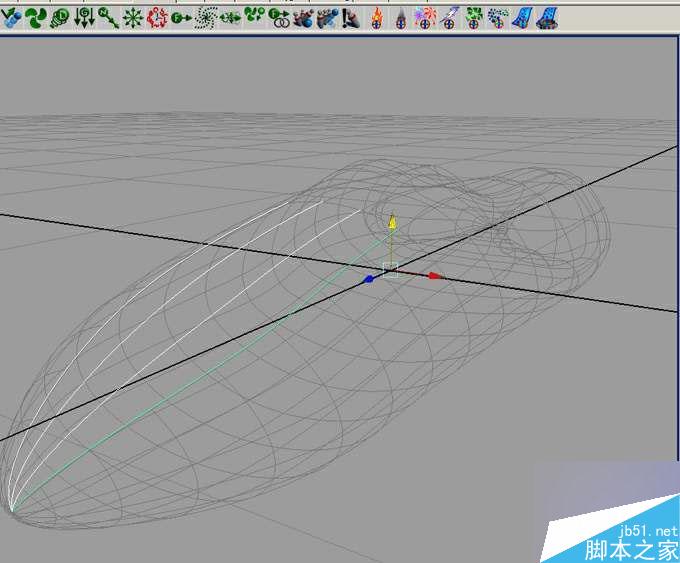
Task: Grab the red X-axis manipulator arrow
Action: [435, 276]
